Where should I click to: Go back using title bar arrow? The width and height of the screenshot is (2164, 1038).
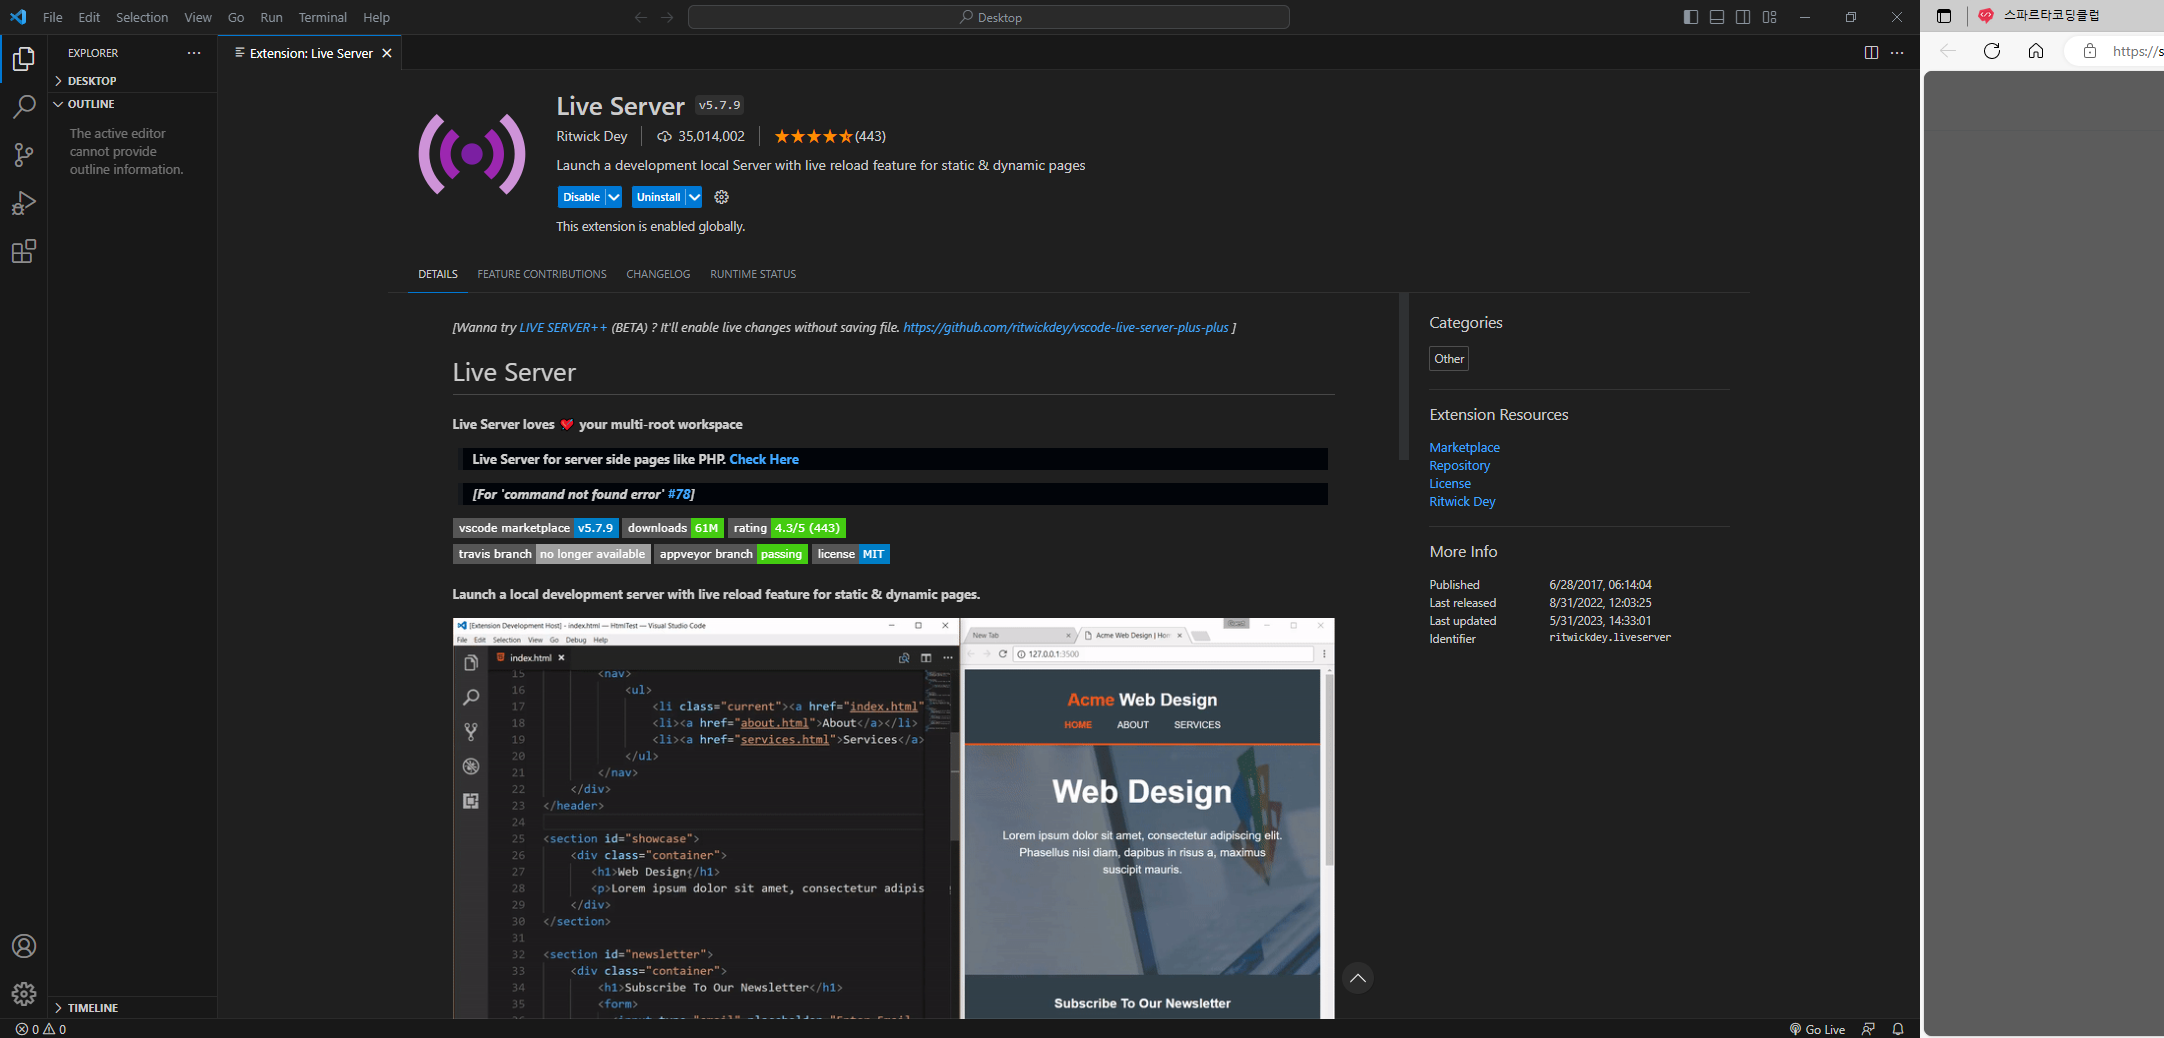coord(641,17)
